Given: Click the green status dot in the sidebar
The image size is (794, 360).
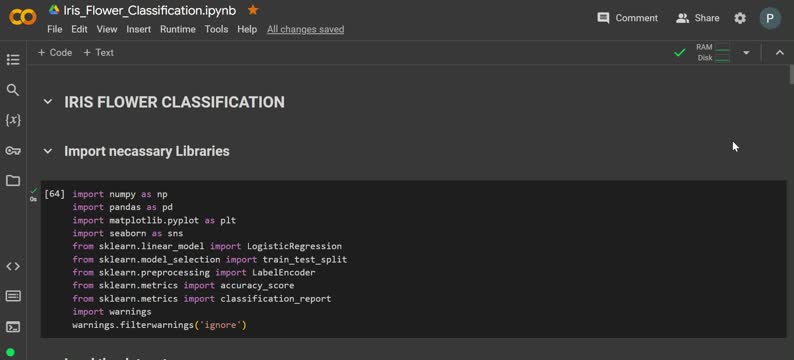Looking at the screenshot, I should [x=10, y=352].
